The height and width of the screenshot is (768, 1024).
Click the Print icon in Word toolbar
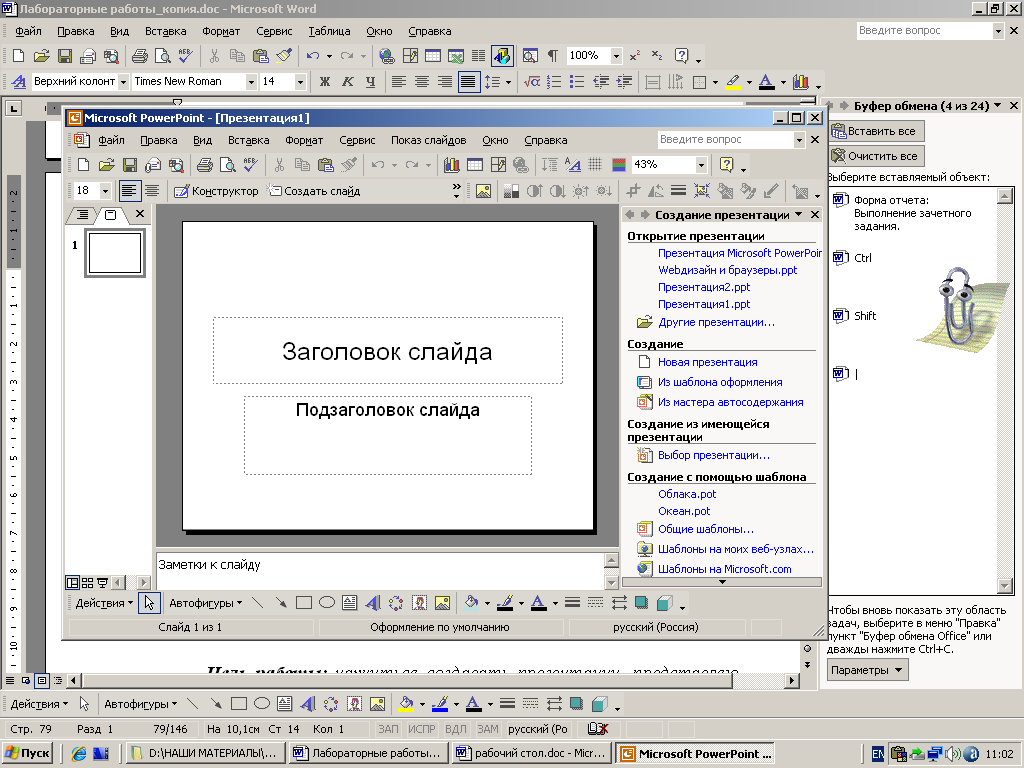tap(140, 56)
